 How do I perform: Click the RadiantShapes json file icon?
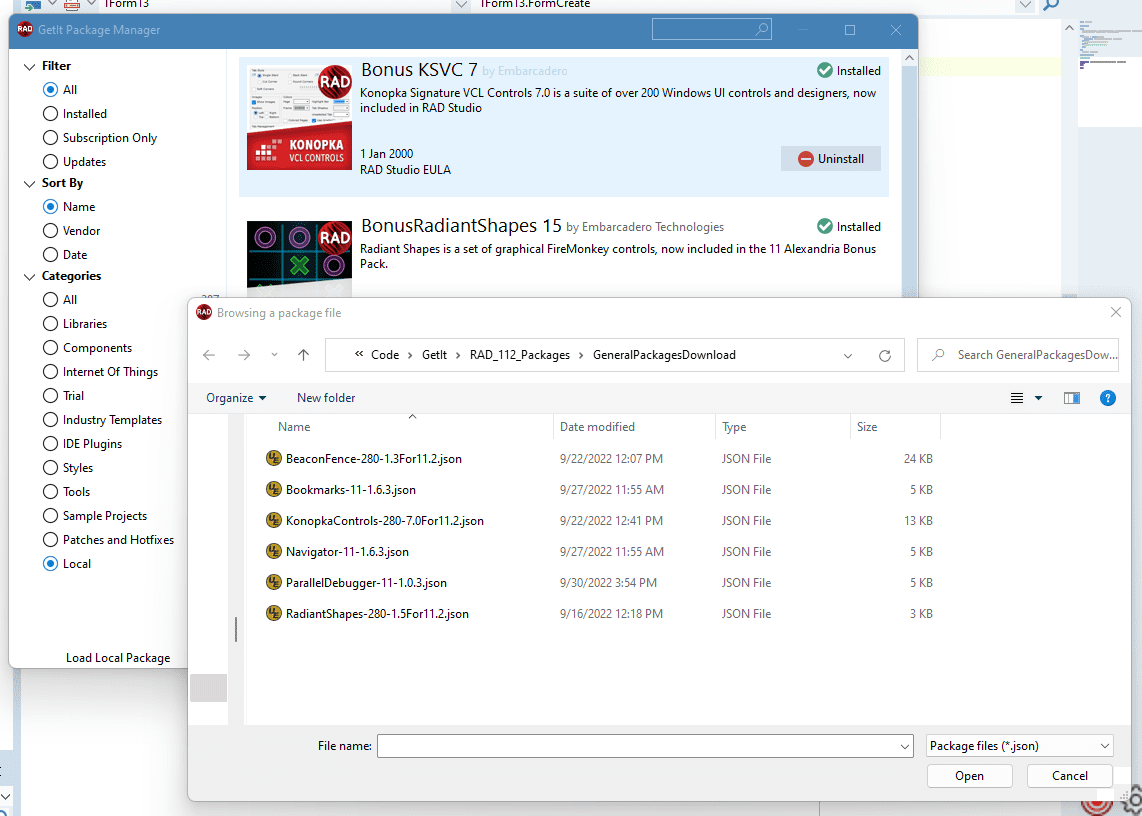point(274,613)
